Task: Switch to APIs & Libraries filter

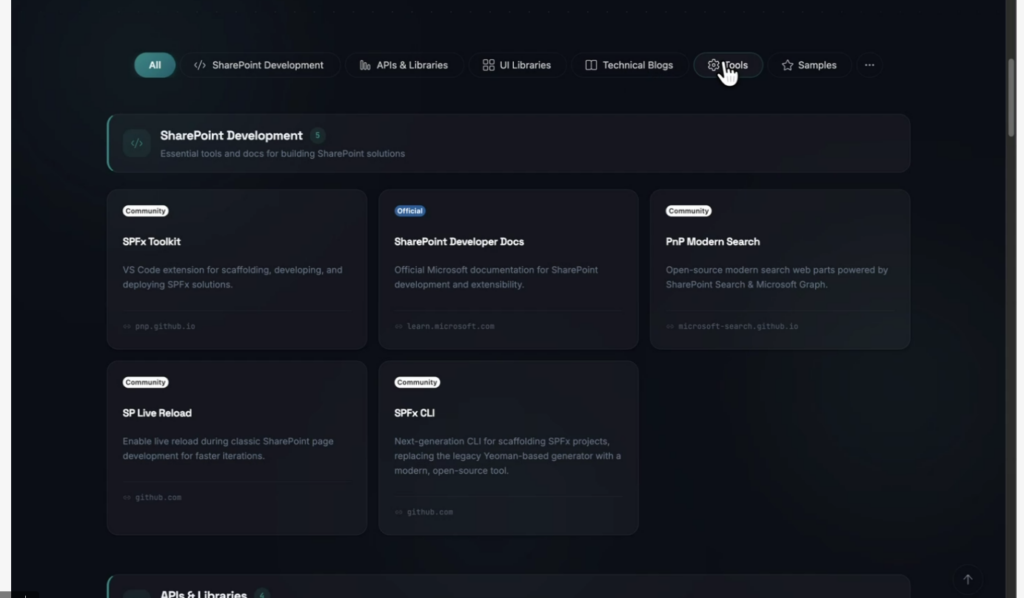Action: [x=404, y=65]
